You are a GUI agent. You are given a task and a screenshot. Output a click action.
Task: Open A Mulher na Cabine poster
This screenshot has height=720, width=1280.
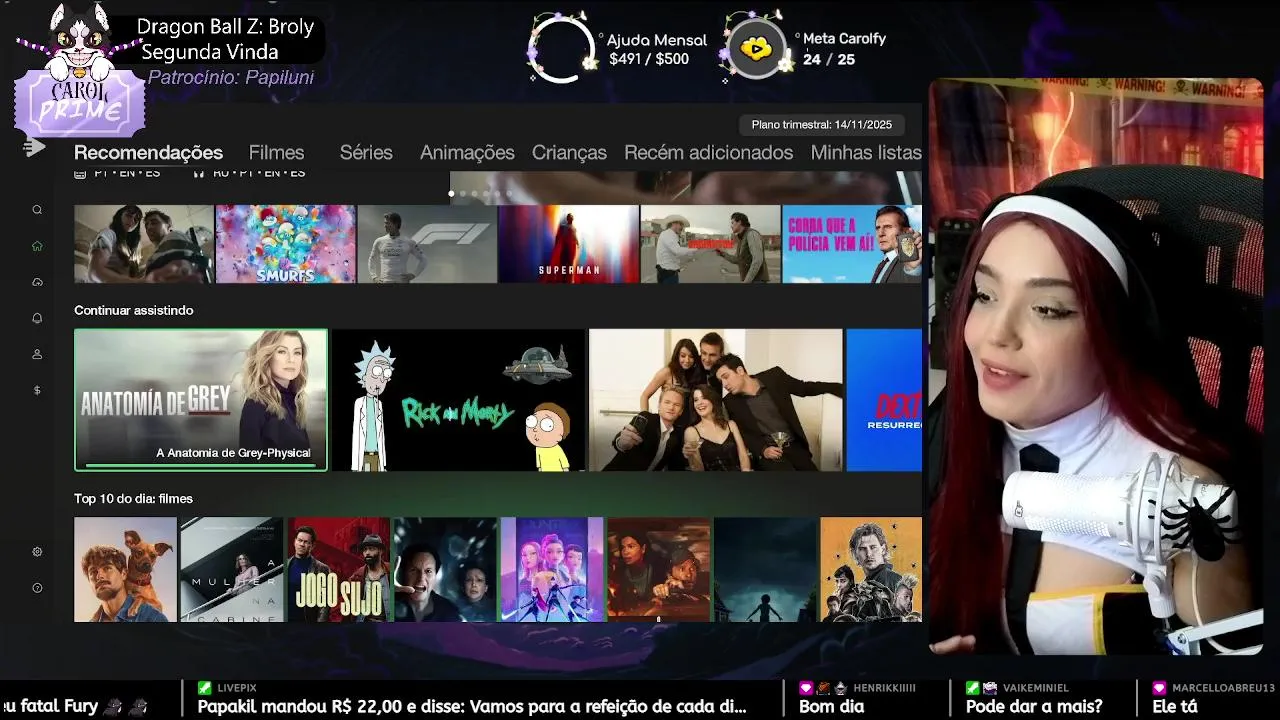(x=231, y=569)
